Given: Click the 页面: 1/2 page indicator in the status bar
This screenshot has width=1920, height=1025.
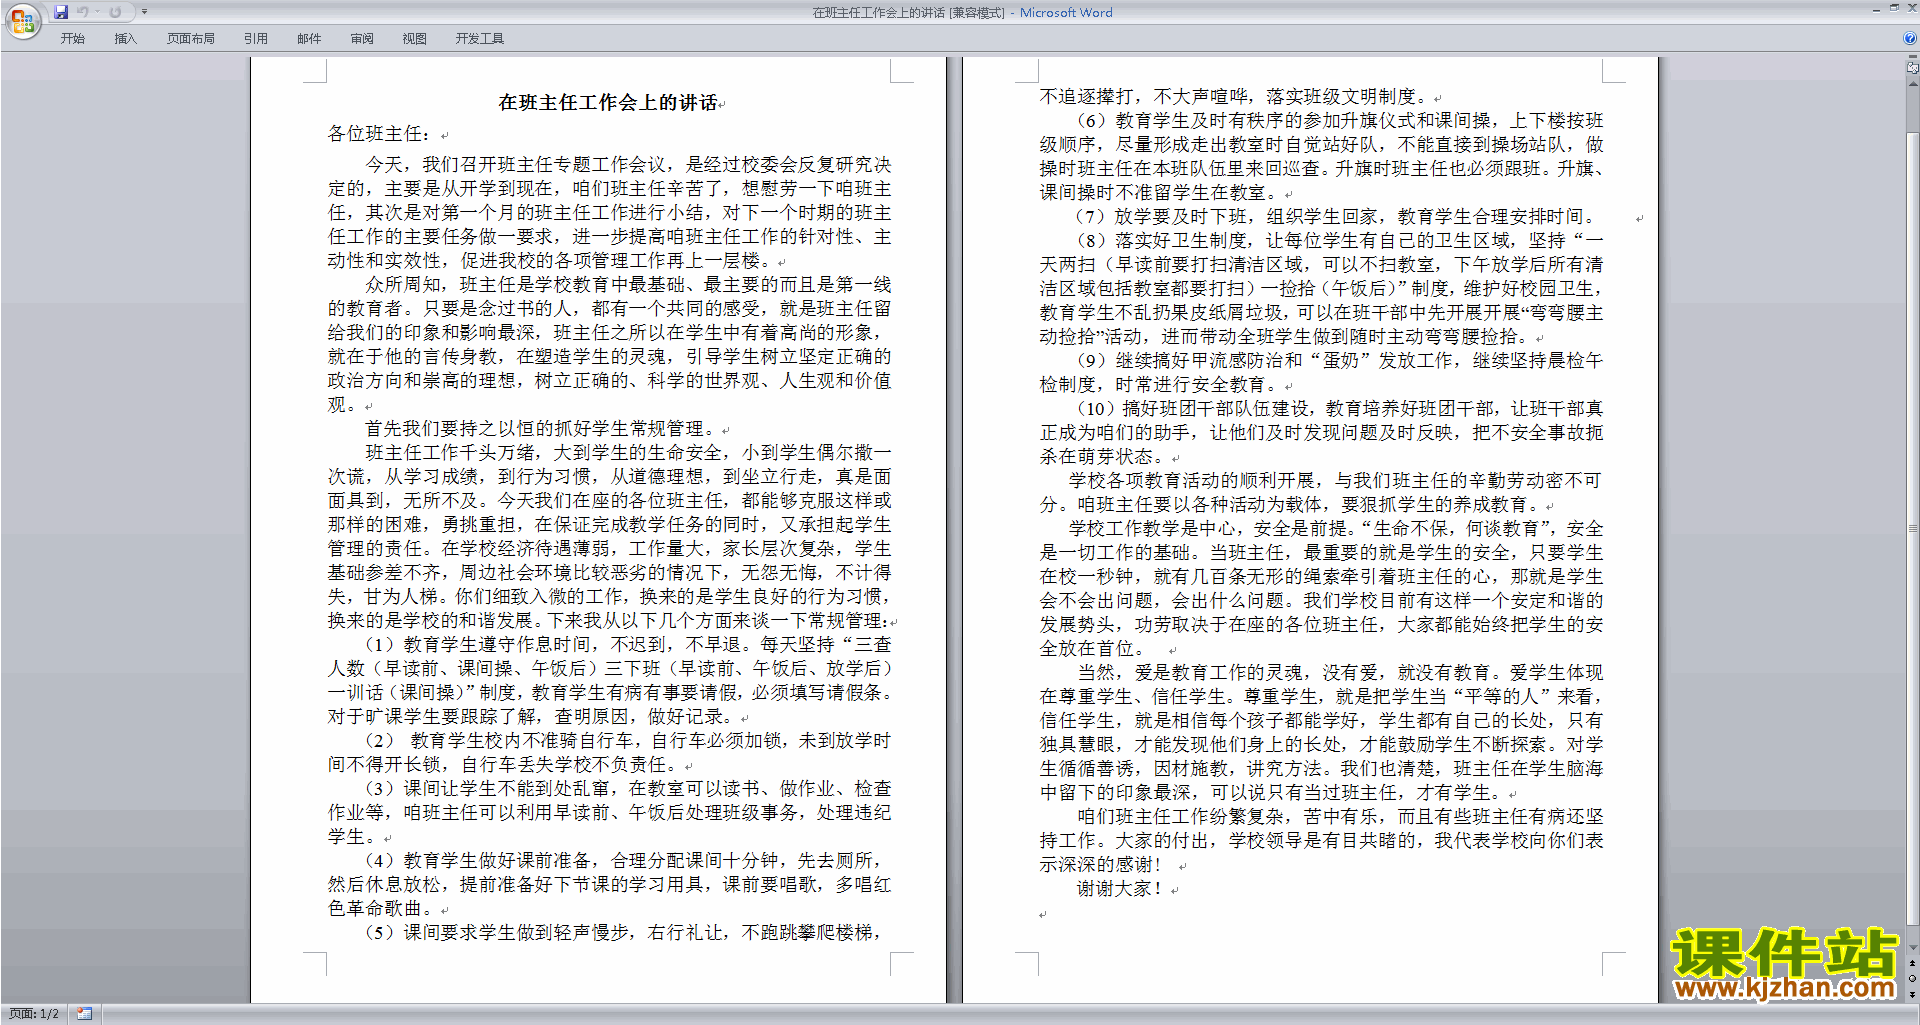Looking at the screenshot, I should 34,1014.
